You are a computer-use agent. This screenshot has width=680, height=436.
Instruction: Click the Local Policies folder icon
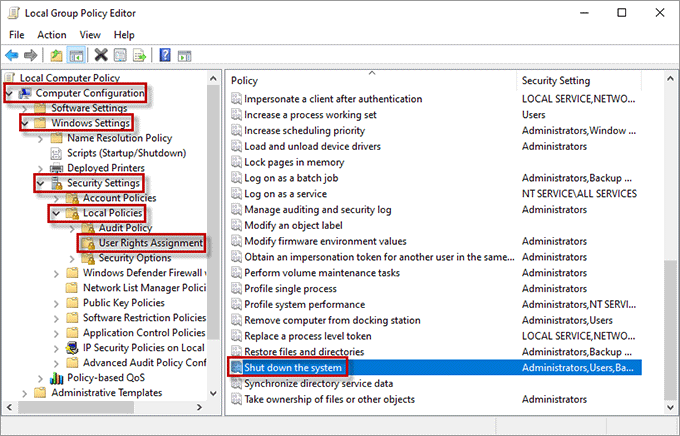click(x=72, y=213)
